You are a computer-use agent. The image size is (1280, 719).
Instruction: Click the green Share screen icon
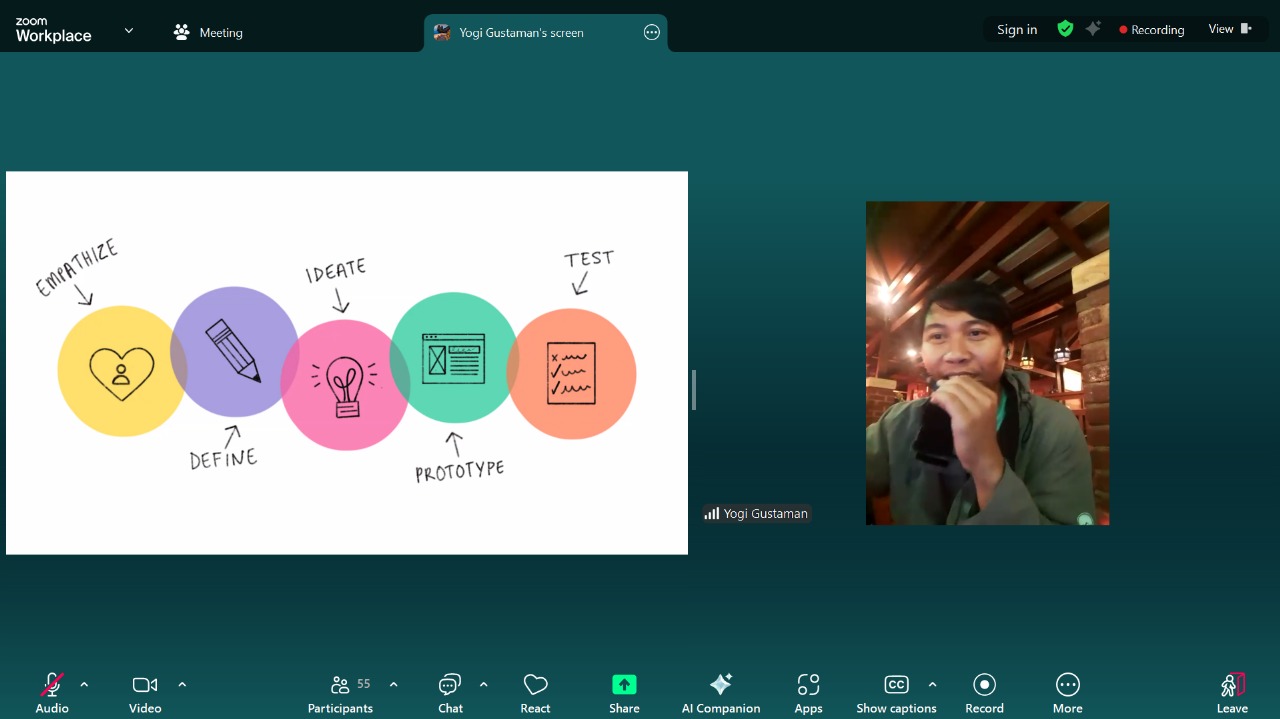coord(624,685)
